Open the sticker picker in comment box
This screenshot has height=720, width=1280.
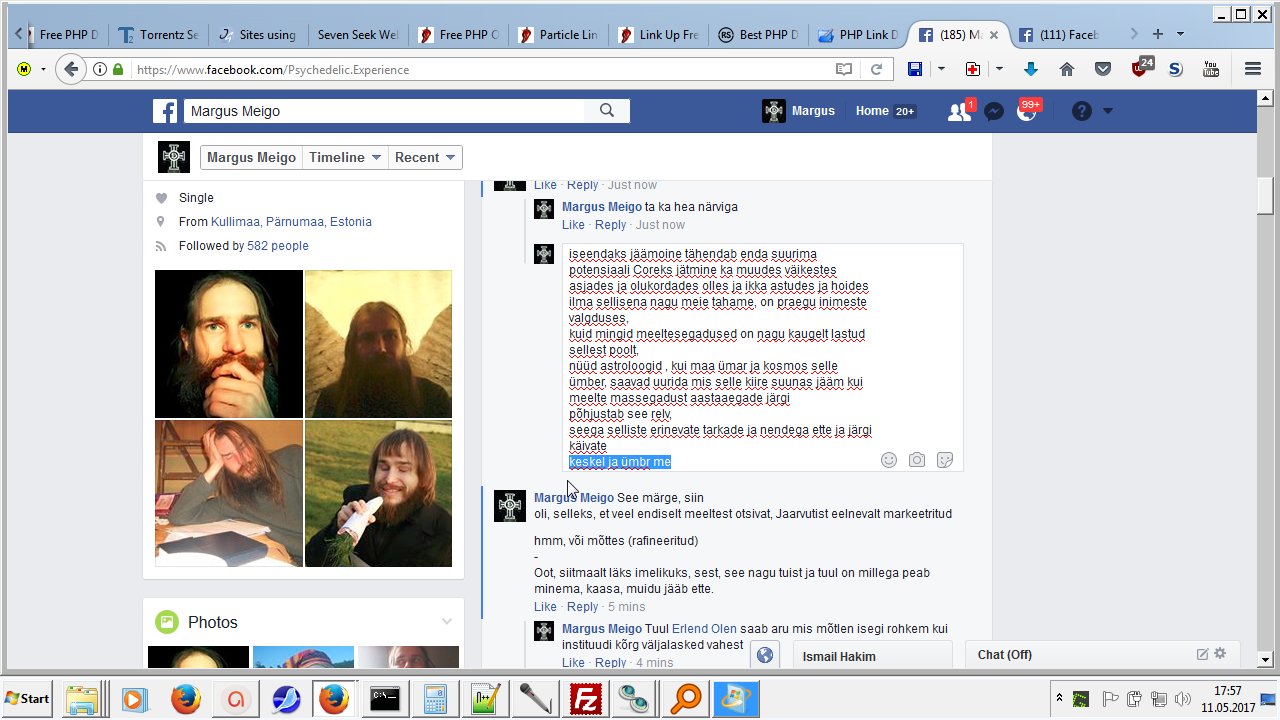pos(945,460)
